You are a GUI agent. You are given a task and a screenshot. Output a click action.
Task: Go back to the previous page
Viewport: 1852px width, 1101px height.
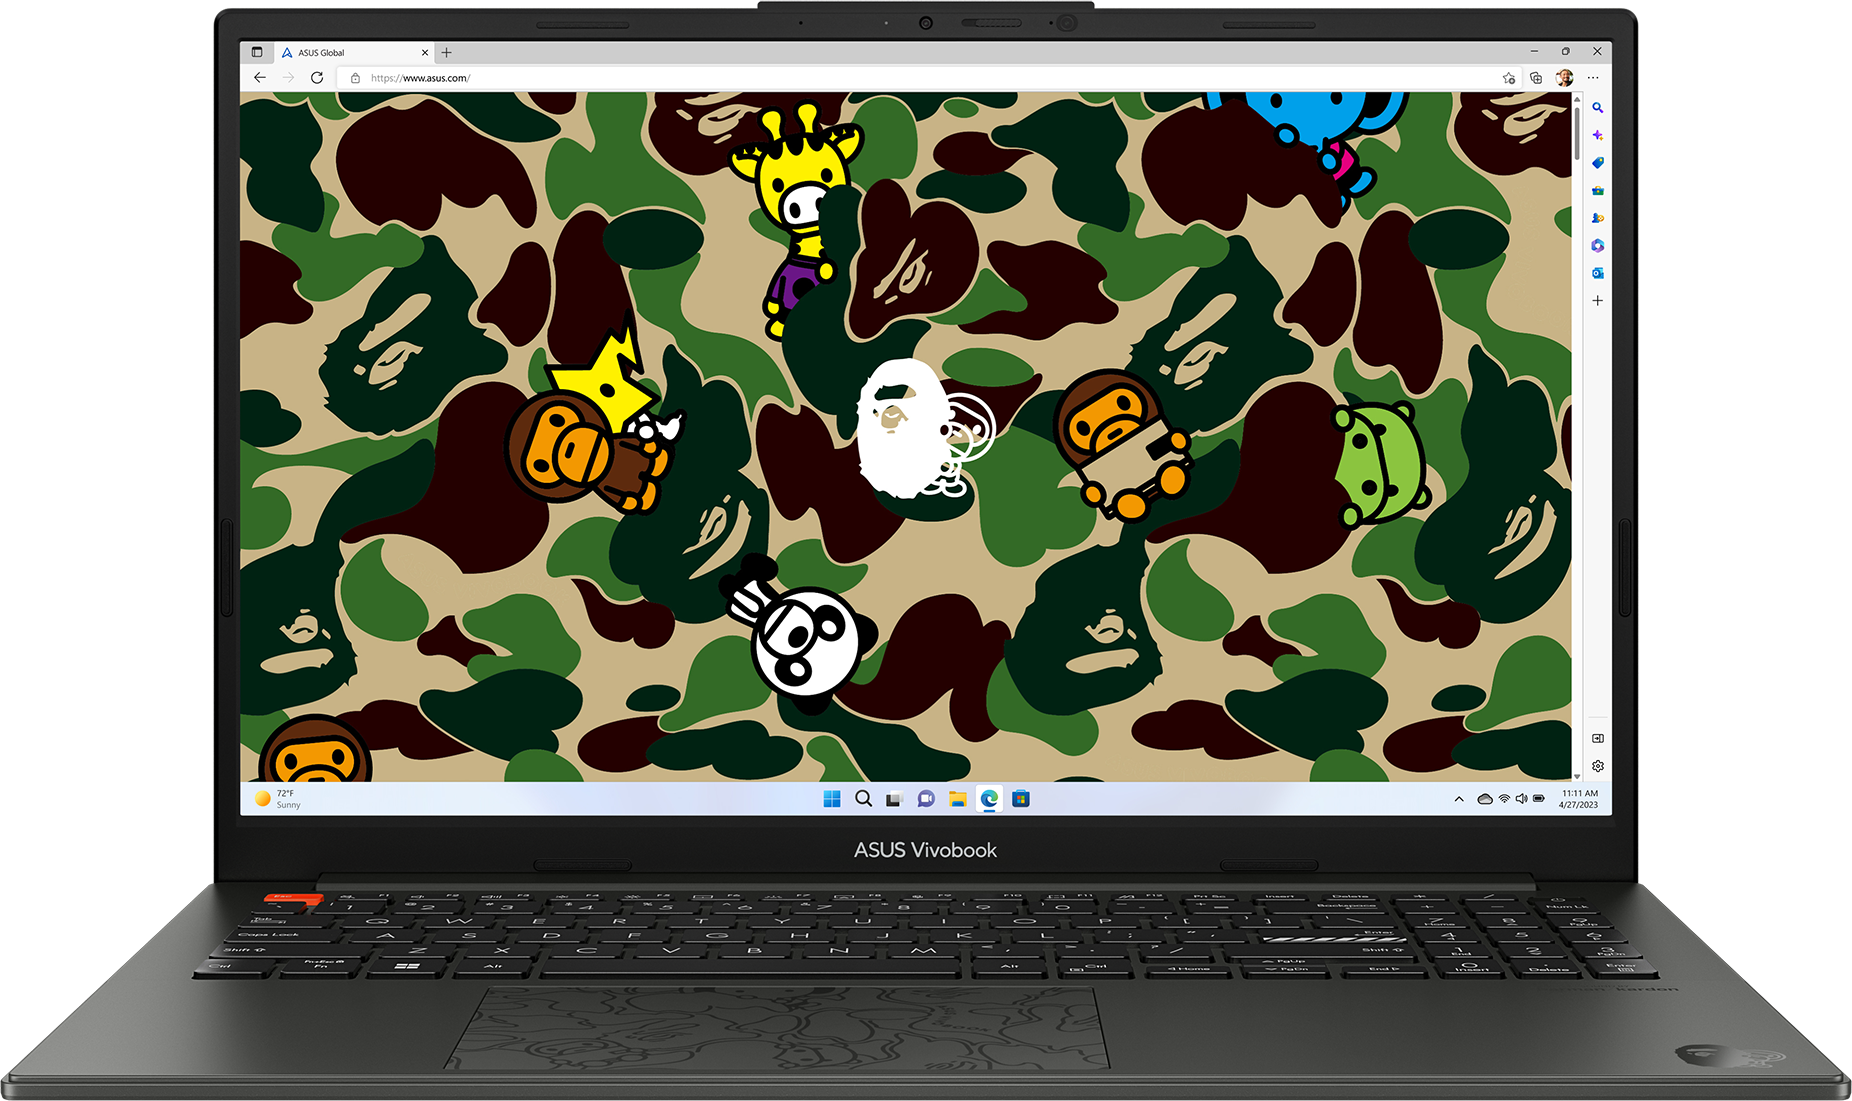point(260,78)
